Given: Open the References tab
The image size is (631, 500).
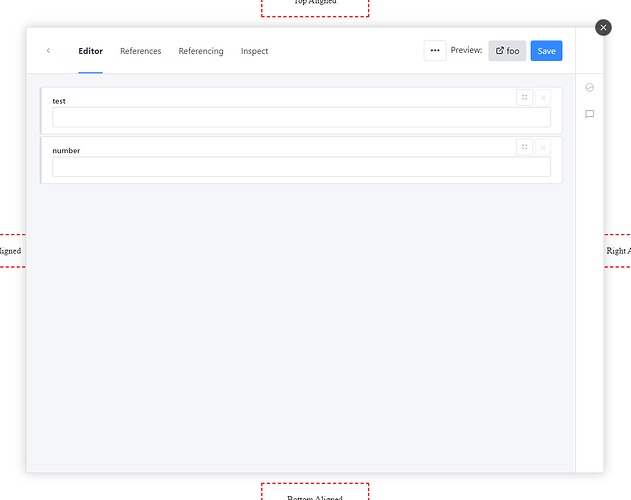Looking at the screenshot, I should 140,51.
